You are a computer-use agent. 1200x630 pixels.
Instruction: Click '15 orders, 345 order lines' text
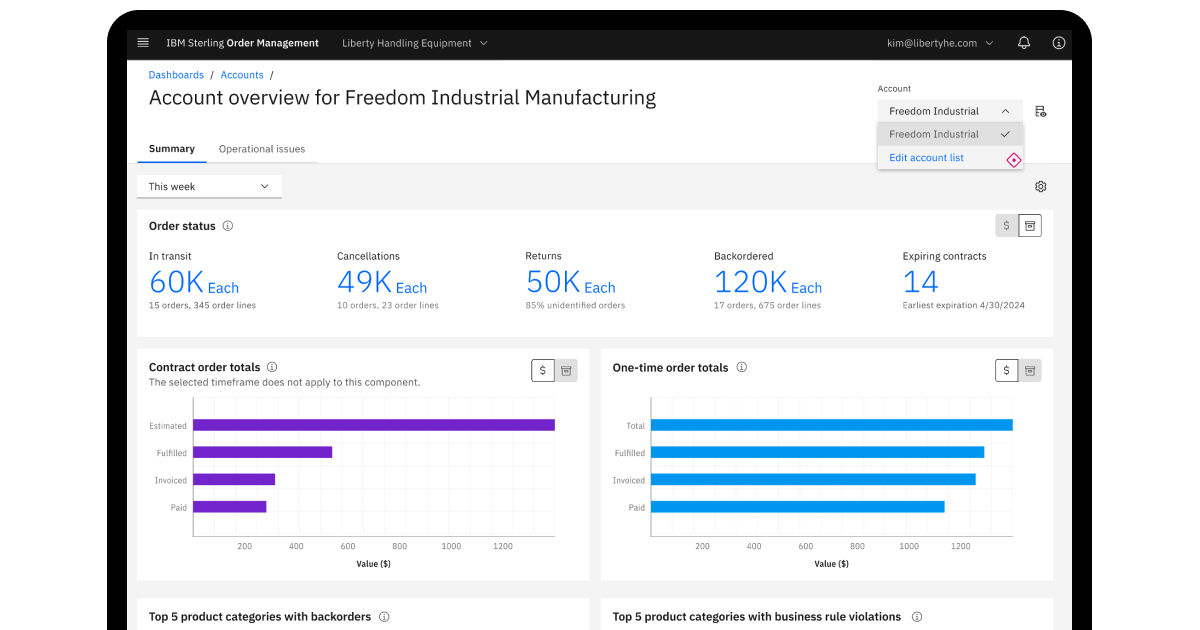coord(202,305)
